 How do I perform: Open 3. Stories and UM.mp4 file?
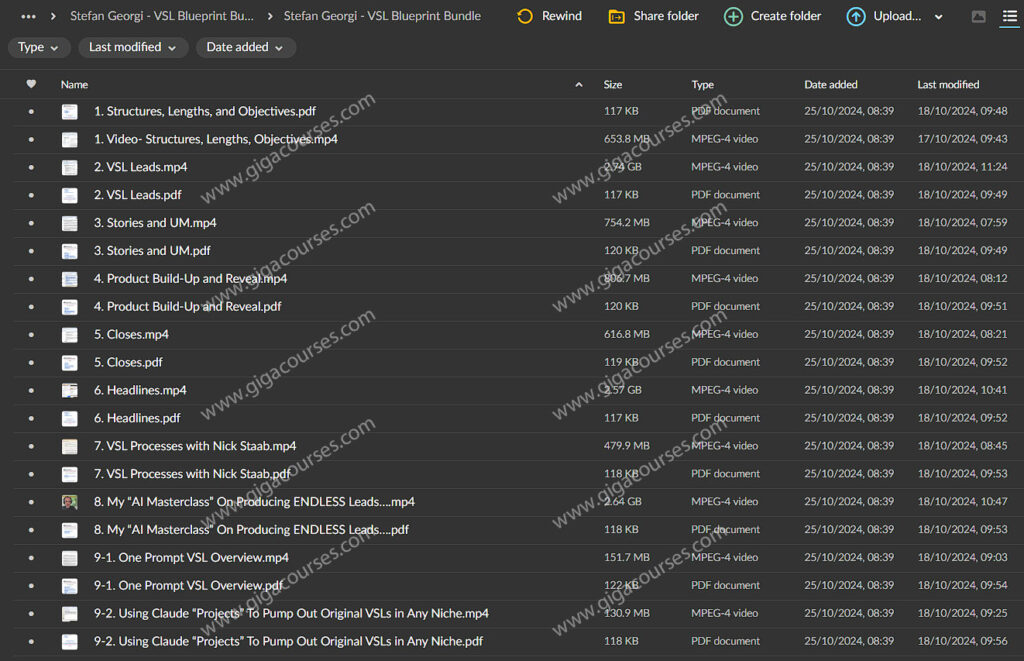(x=155, y=223)
